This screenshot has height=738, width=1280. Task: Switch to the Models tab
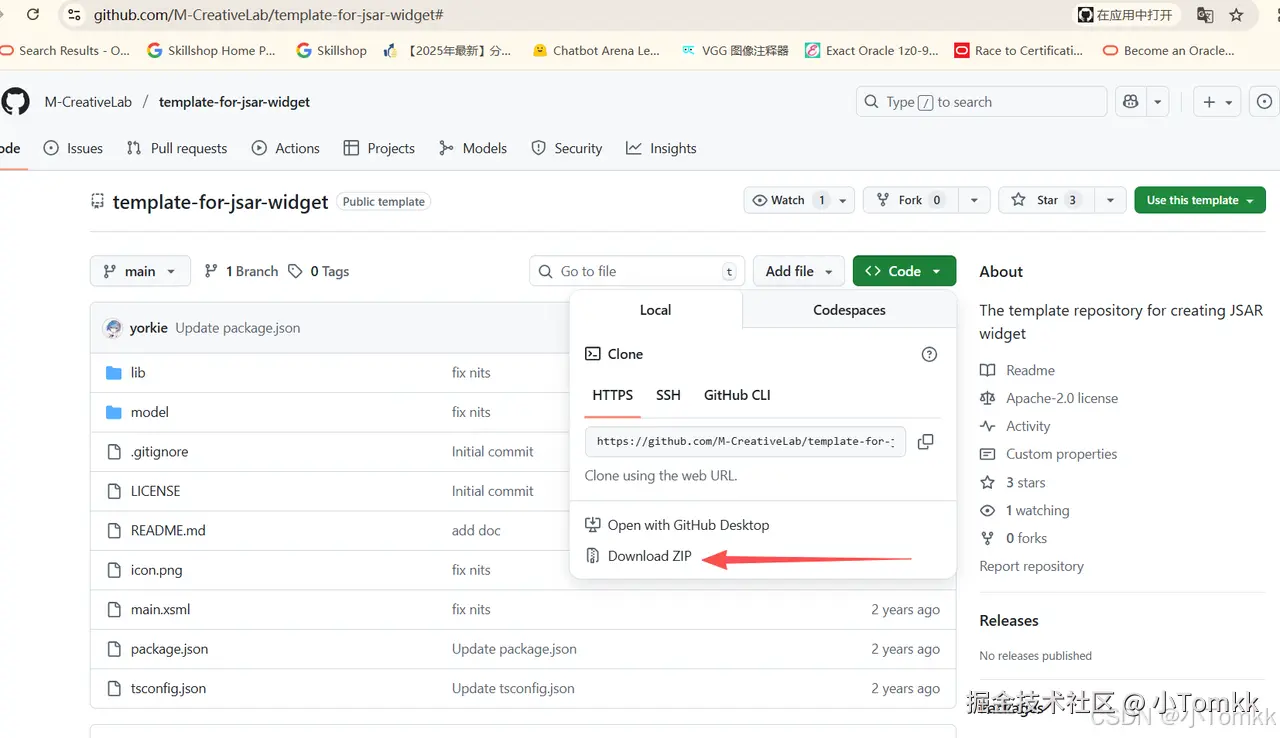tap(473, 148)
